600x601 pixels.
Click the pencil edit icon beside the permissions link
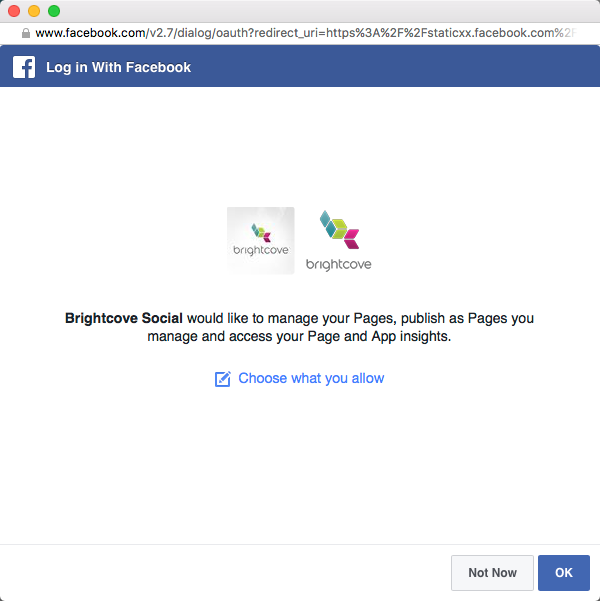223,379
